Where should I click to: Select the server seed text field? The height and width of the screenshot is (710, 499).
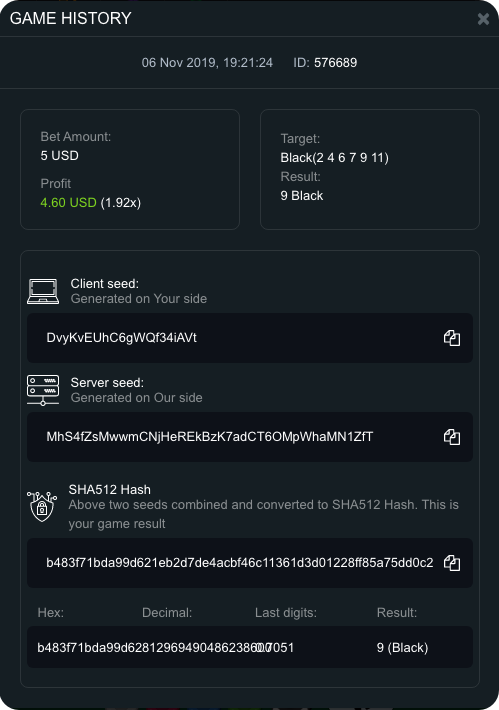click(250, 437)
